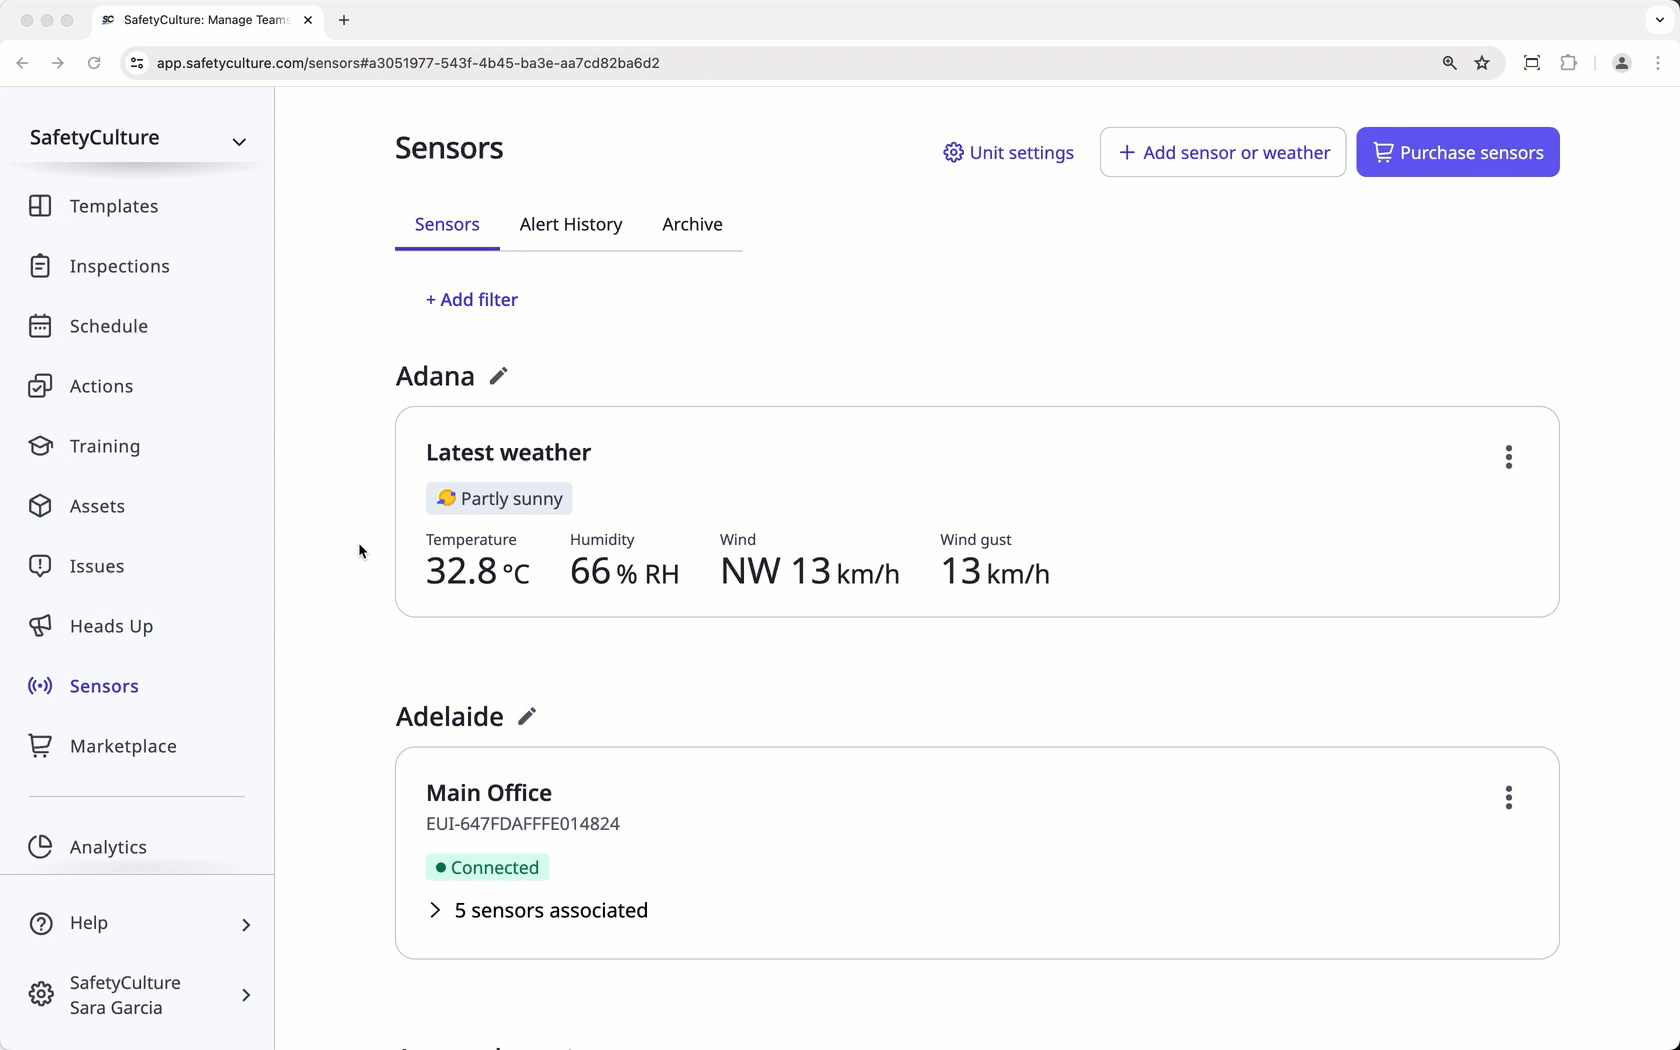The width and height of the screenshot is (1680, 1050).
Task: Click the 66 % RH humidity value
Action: [624, 571]
